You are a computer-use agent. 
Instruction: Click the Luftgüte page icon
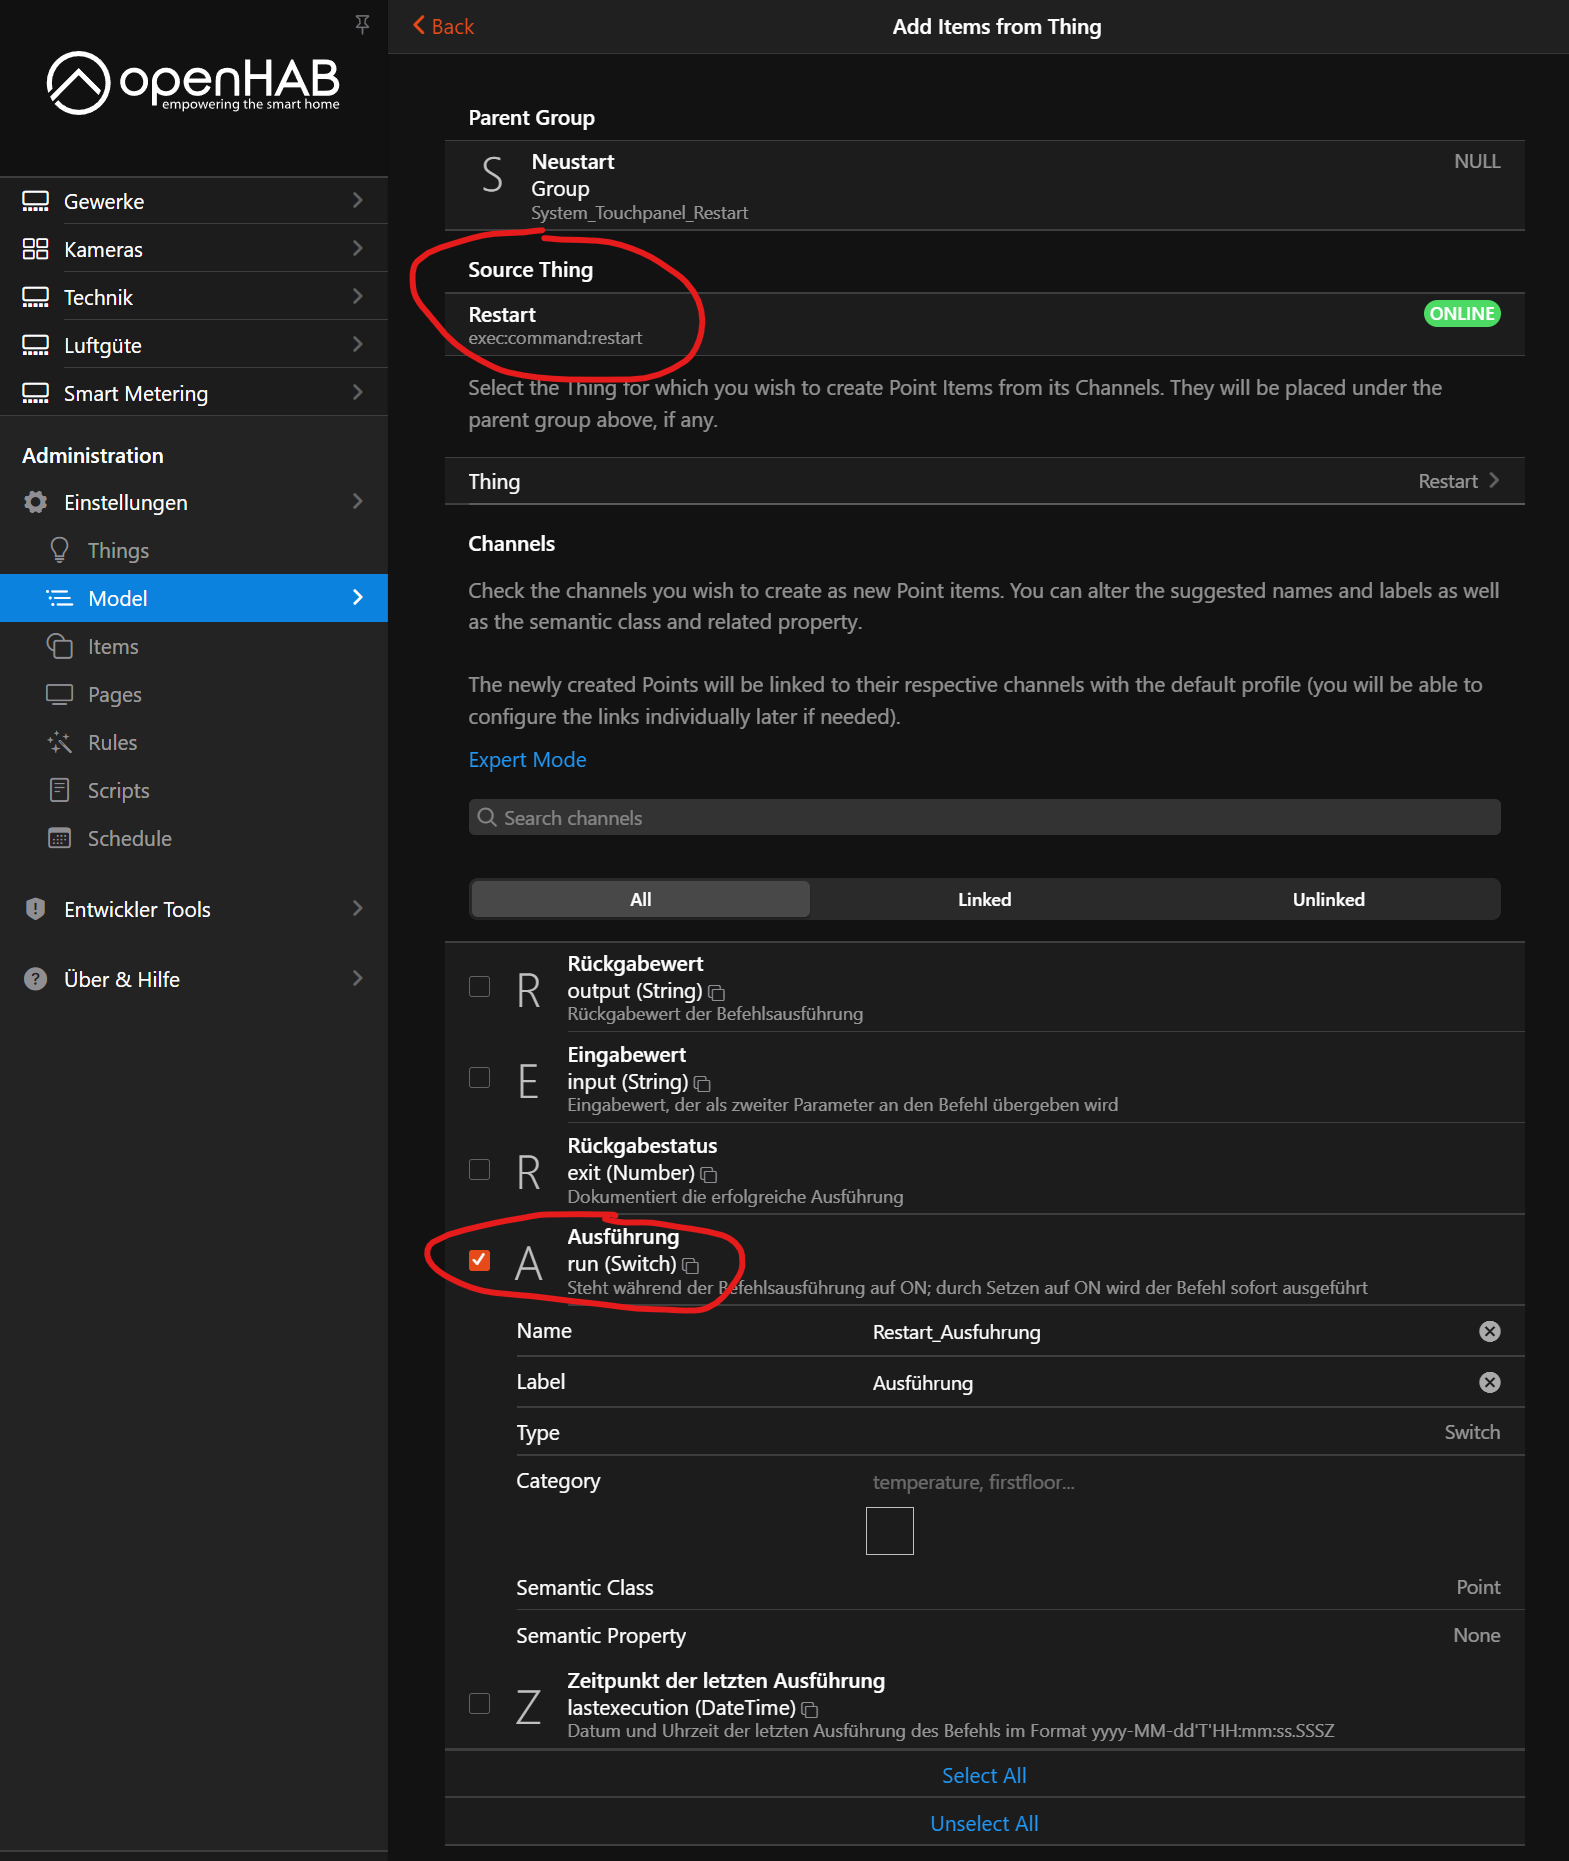tap(35, 345)
